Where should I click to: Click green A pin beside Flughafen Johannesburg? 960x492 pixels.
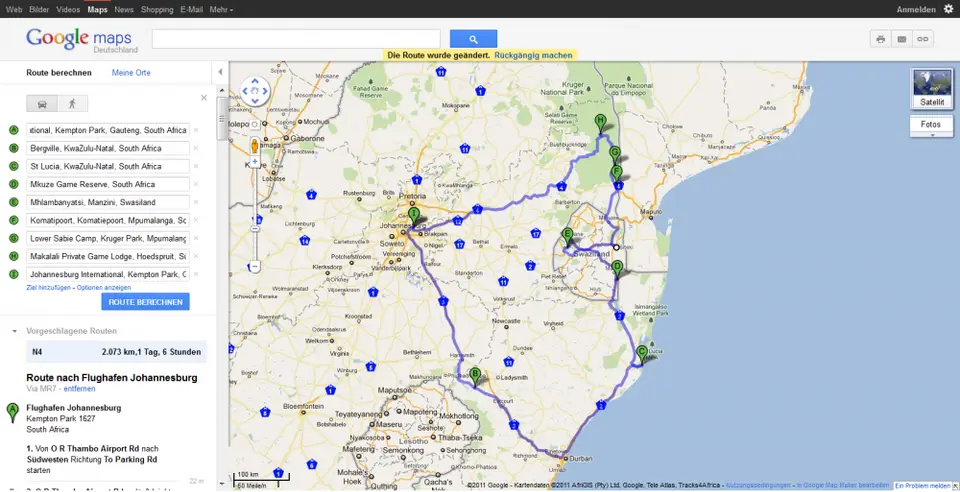[12, 412]
